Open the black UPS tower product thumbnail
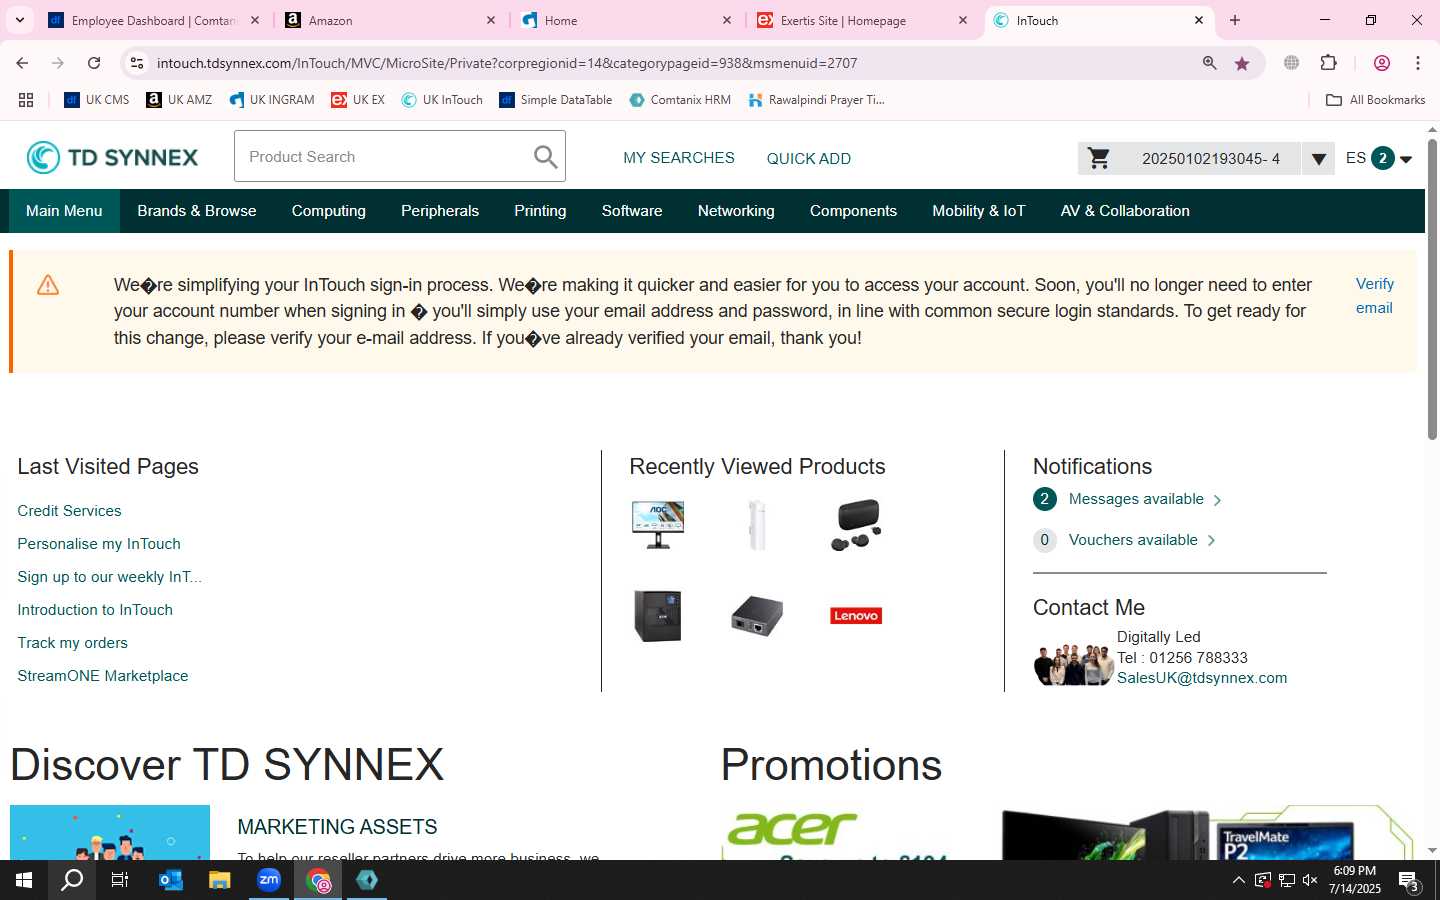 tap(658, 615)
